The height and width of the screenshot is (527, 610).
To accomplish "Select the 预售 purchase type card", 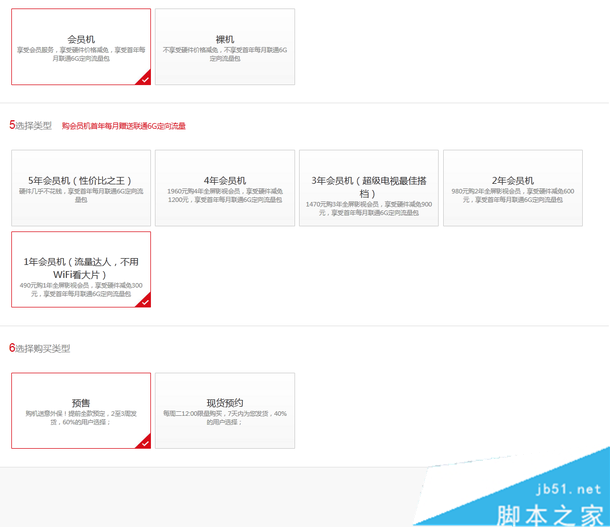I will (x=81, y=411).
